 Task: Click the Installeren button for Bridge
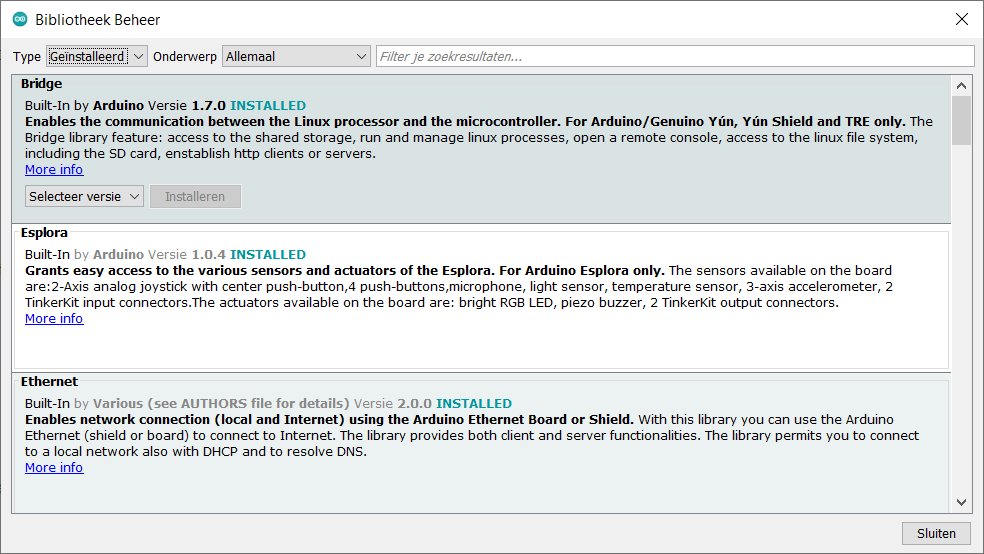click(195, 196)
